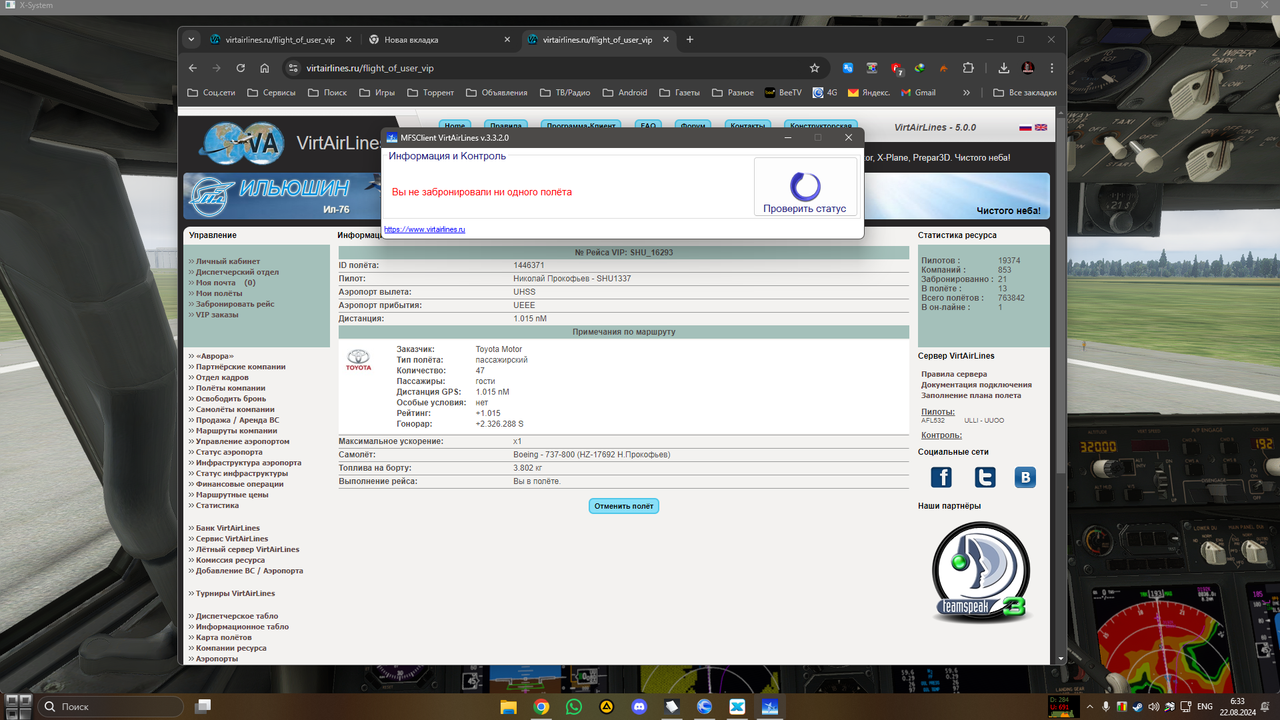Open the Торрент bookmarks folder
The image size is (1280, 720).
tap(429, 92)
